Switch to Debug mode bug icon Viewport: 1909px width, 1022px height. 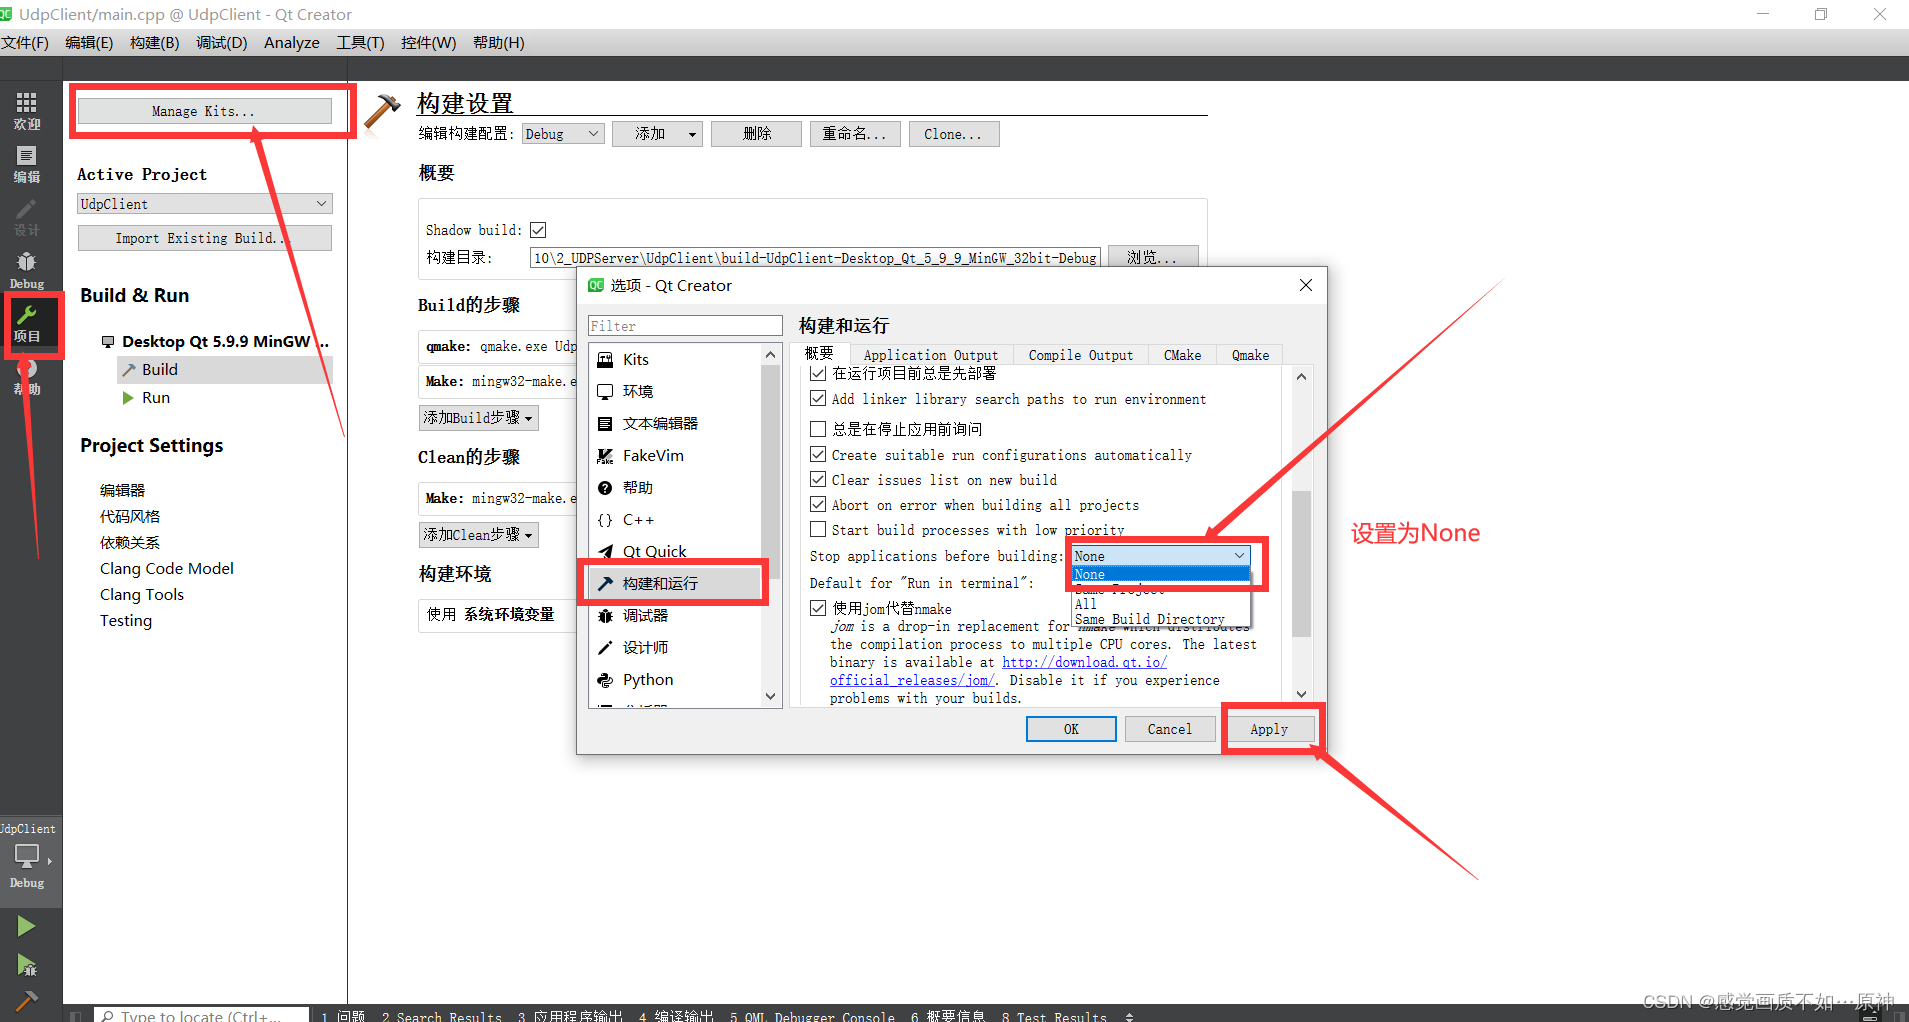point(26,270)
